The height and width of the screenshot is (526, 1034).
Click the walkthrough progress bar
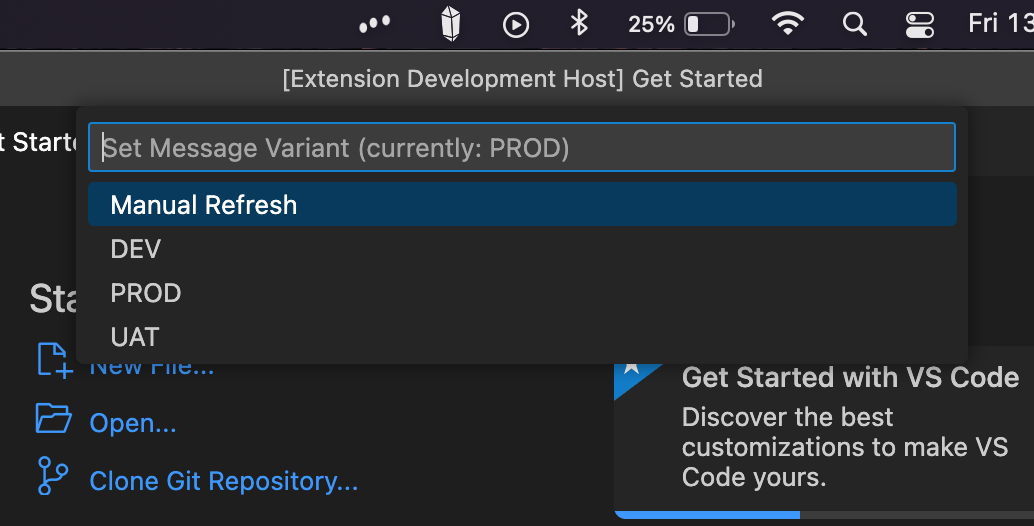coord(824,514)
